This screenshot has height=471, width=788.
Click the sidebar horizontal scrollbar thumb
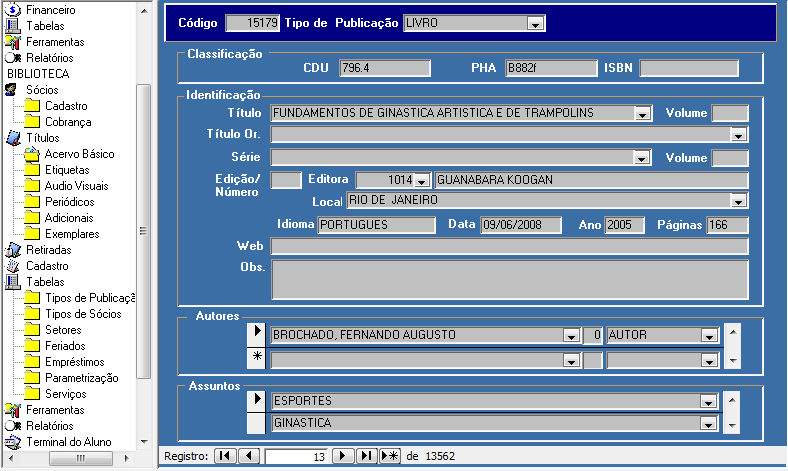click(80, 458)
